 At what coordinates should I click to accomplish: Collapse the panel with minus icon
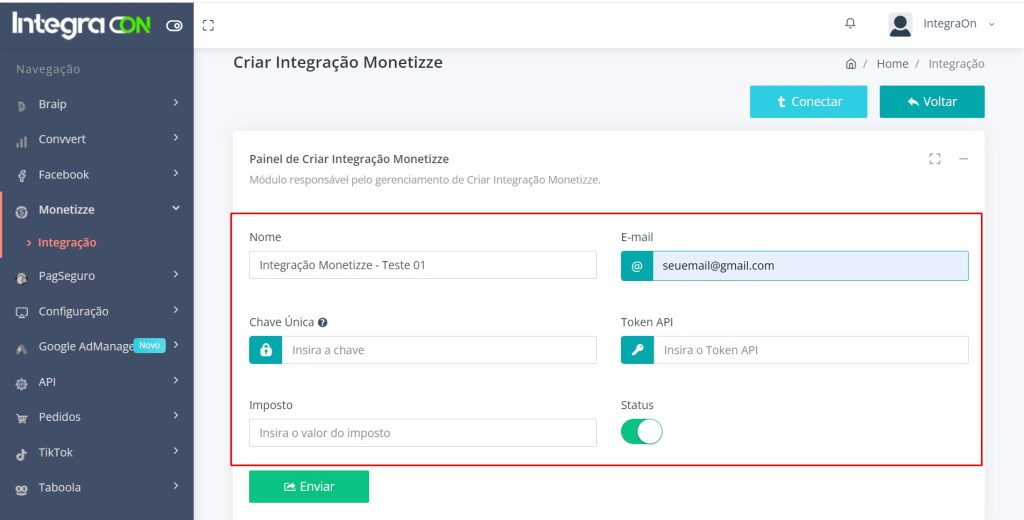click(964, 158)
